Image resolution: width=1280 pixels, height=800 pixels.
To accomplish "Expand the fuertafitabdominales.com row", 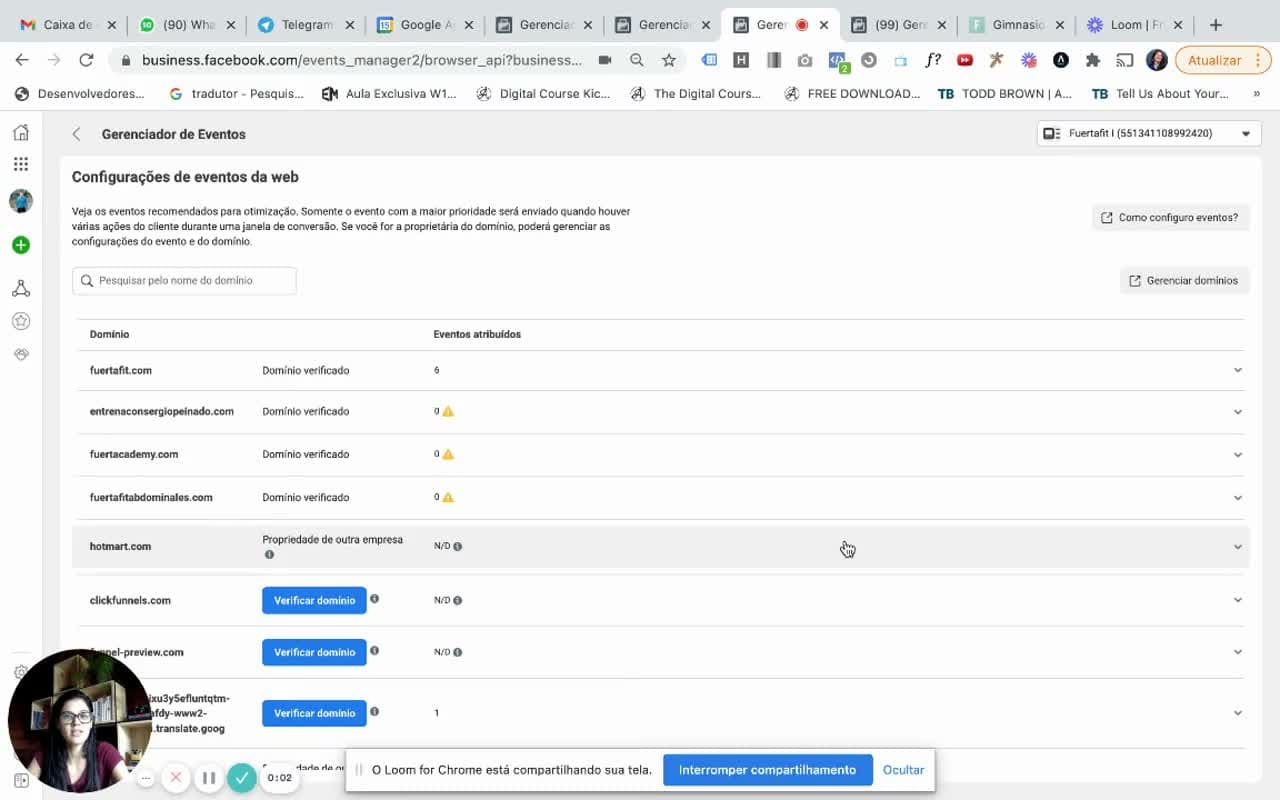I will tap(1238, 498).
